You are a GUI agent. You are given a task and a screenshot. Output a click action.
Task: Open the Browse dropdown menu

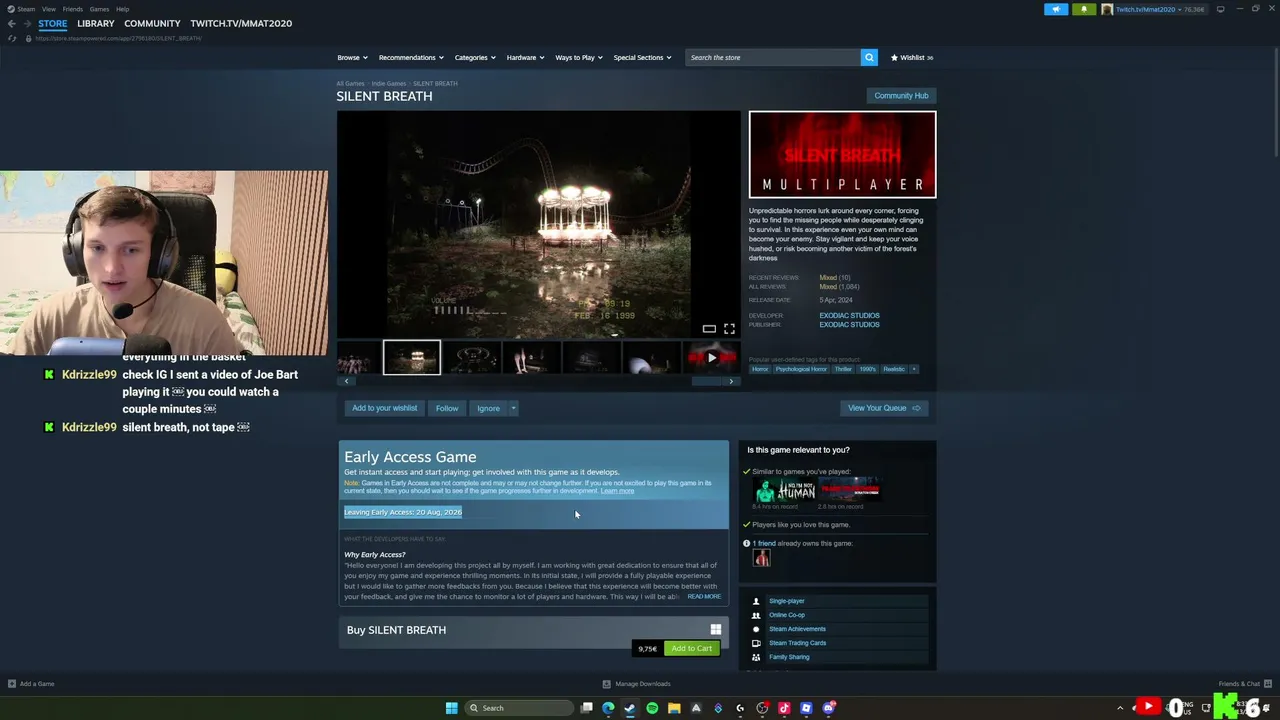[x=352, y=57]
